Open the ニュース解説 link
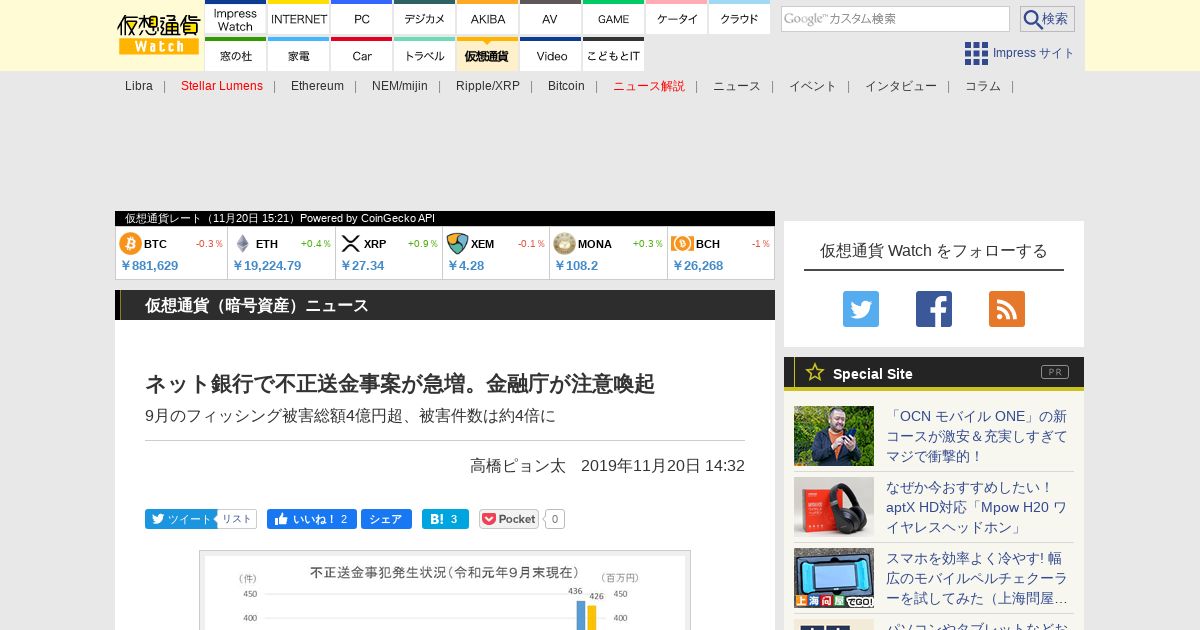This screenshot has width=1200, height=630. coord(649,86)
